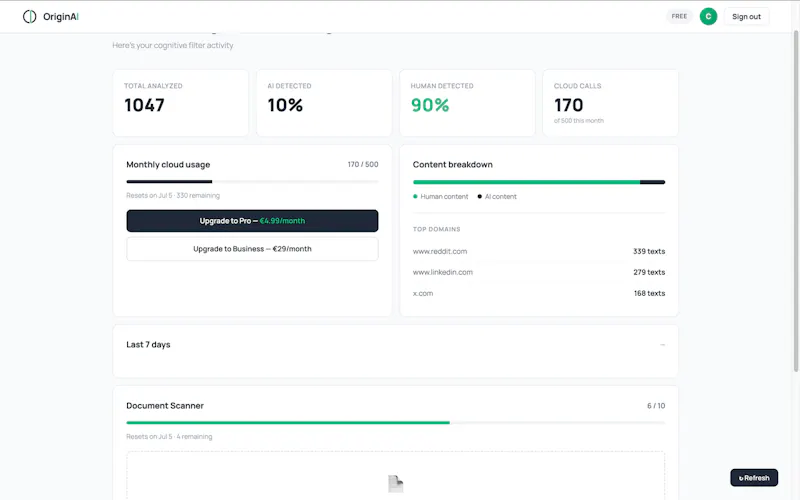The image size is (800, 500).
Task: Click 'Resets on Jul 5 · 330 remaining' text
Action: pyautogui.click(x=173, y=195)
